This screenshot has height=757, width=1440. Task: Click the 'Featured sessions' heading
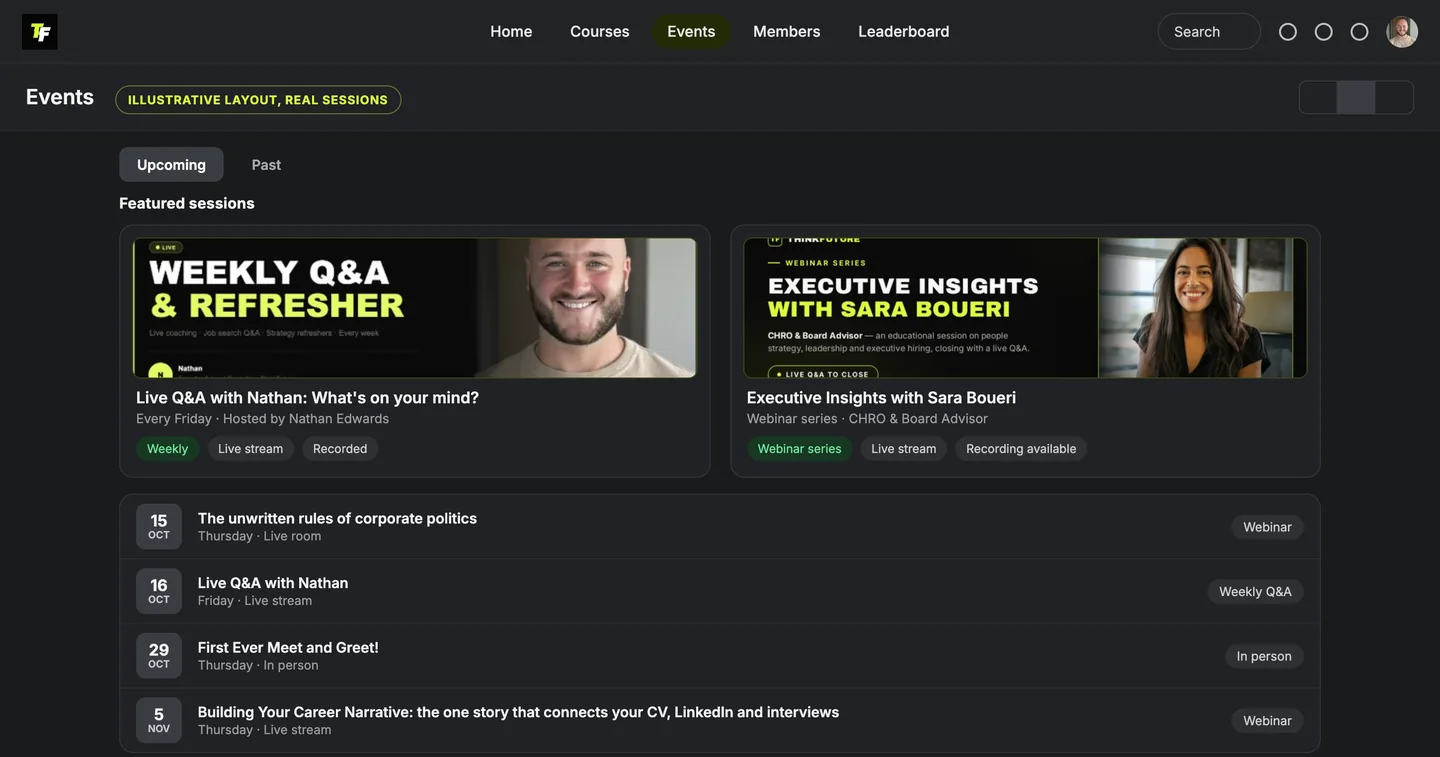187,203
